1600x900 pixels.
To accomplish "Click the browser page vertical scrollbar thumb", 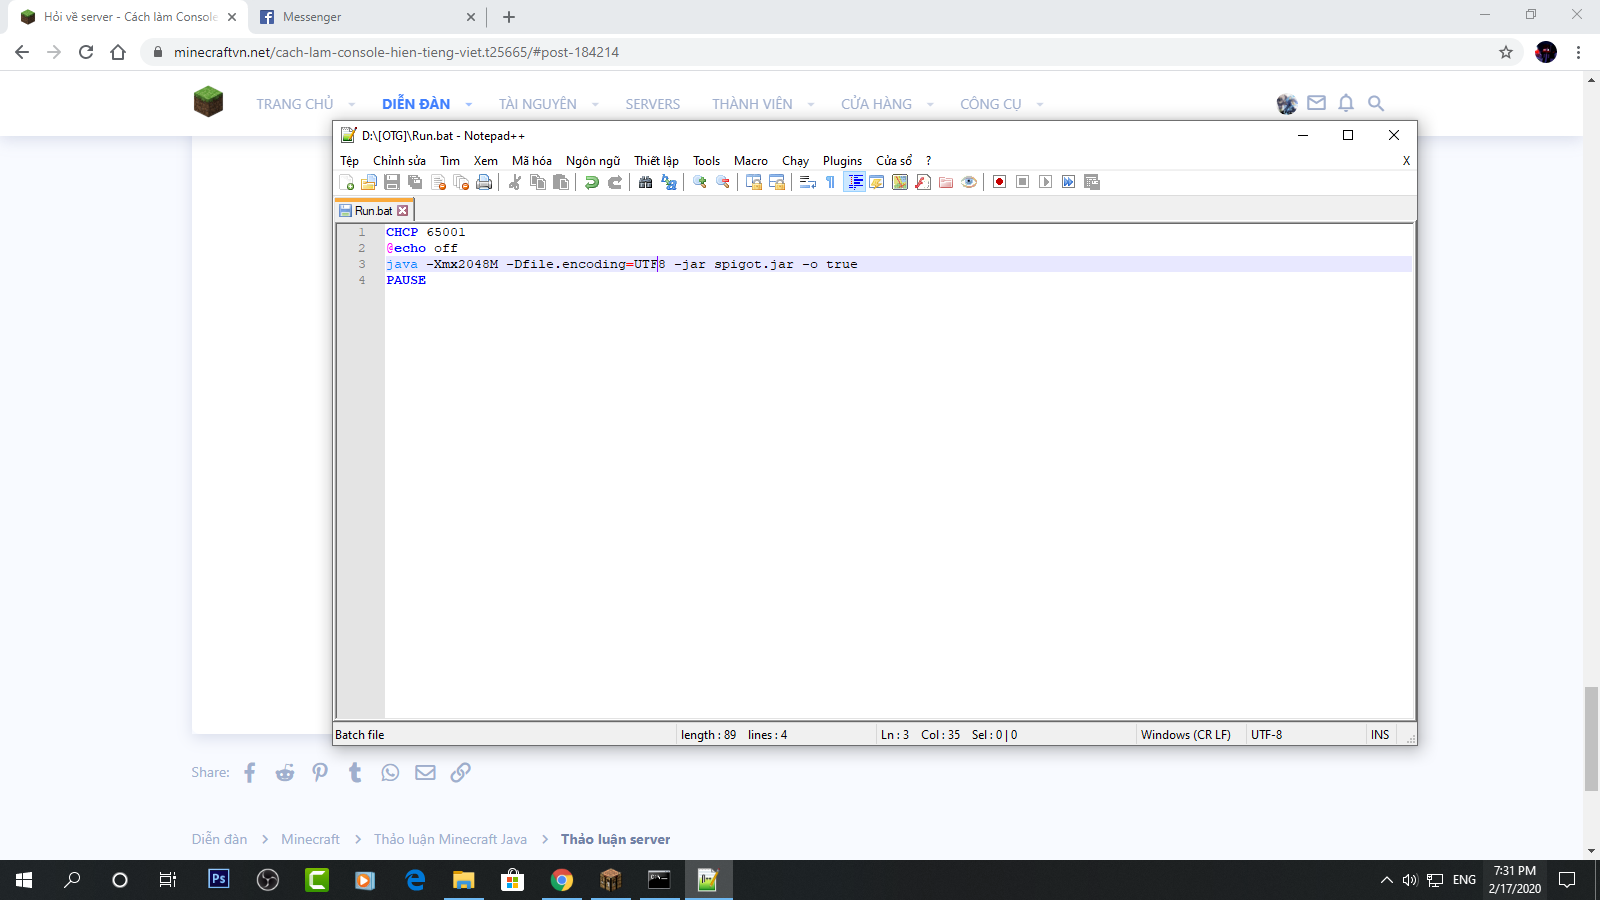I will [x=1591, y=738].
